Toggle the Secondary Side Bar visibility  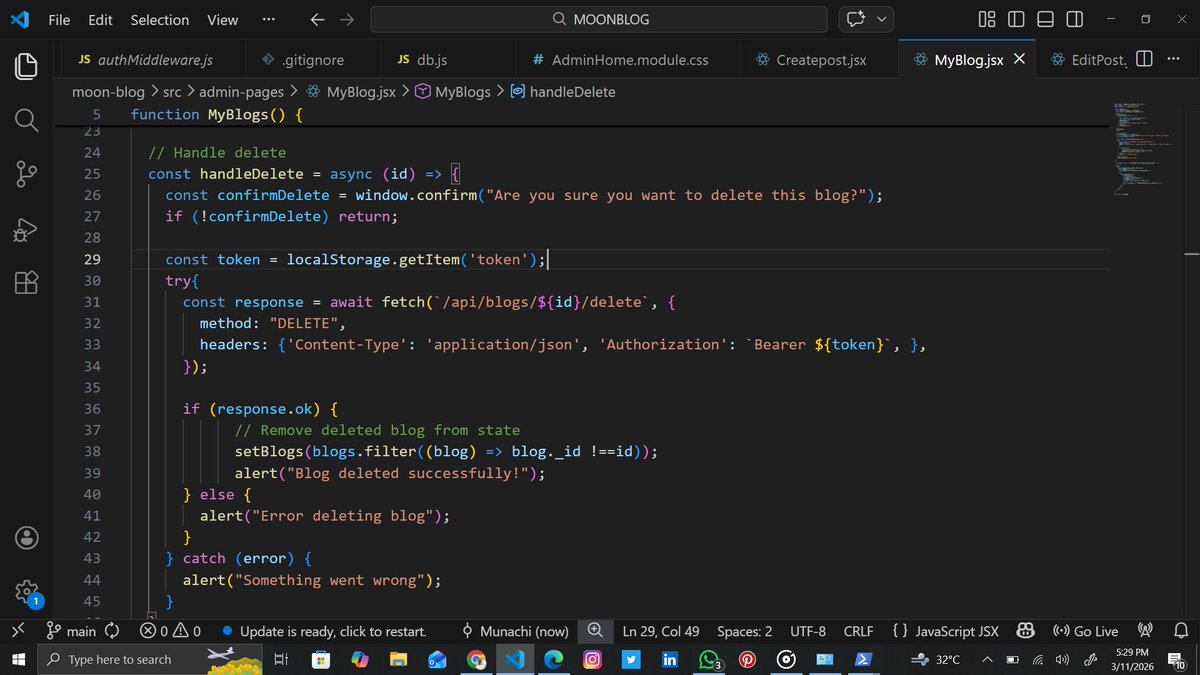pyautogui.click(x=1074, y=19)
